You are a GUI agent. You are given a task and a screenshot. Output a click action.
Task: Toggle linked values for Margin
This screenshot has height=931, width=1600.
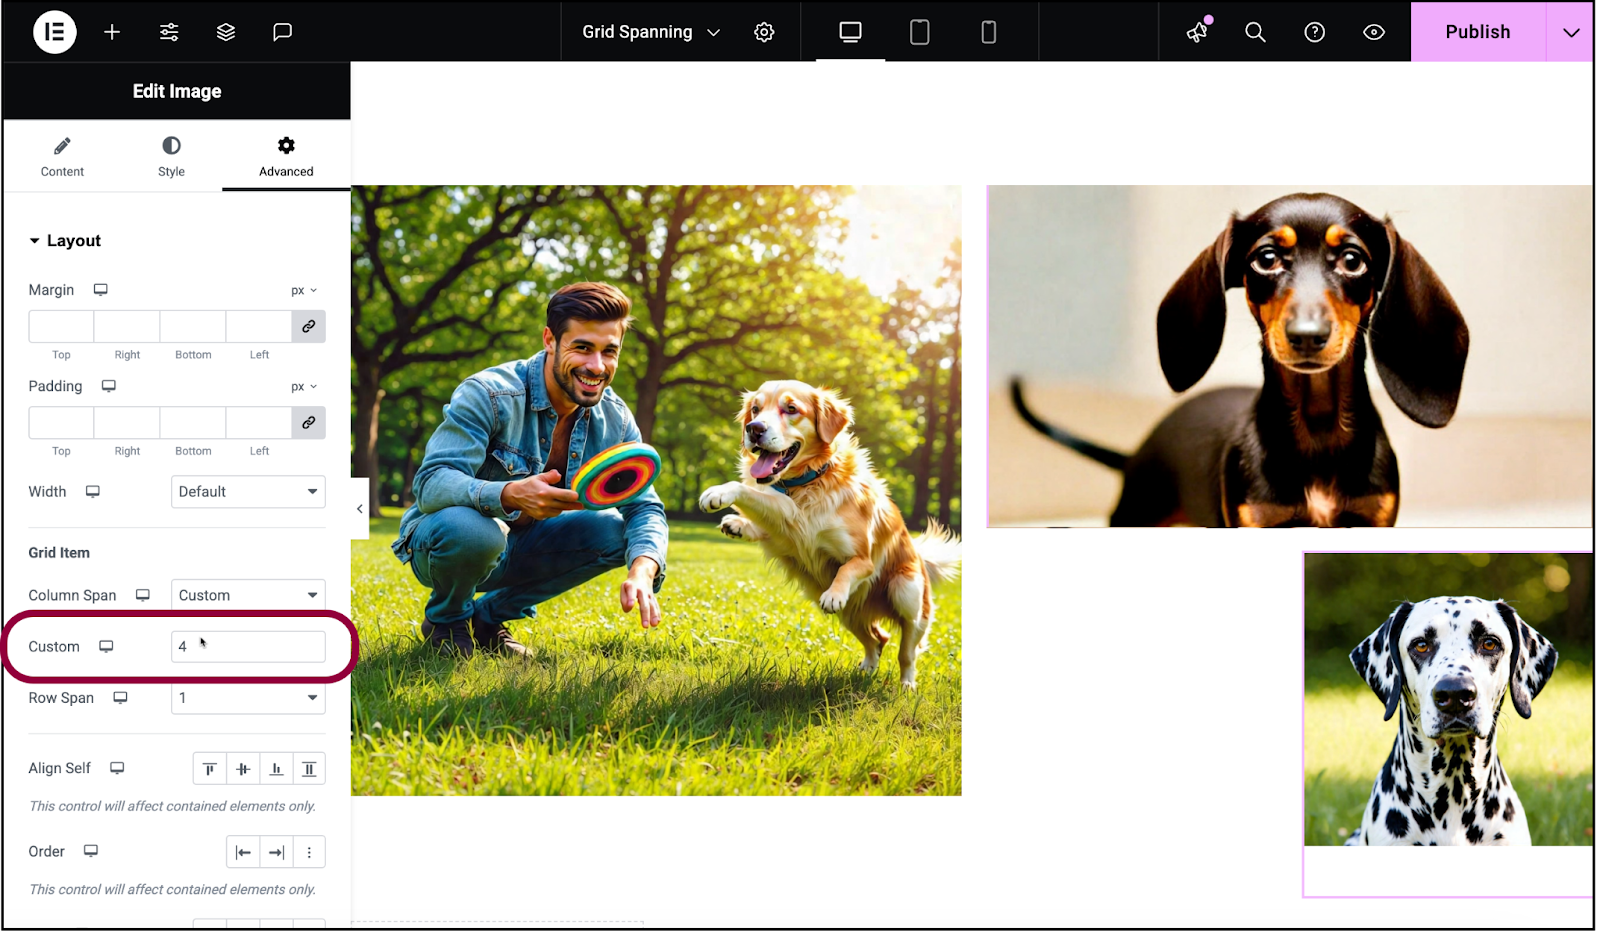309,326
